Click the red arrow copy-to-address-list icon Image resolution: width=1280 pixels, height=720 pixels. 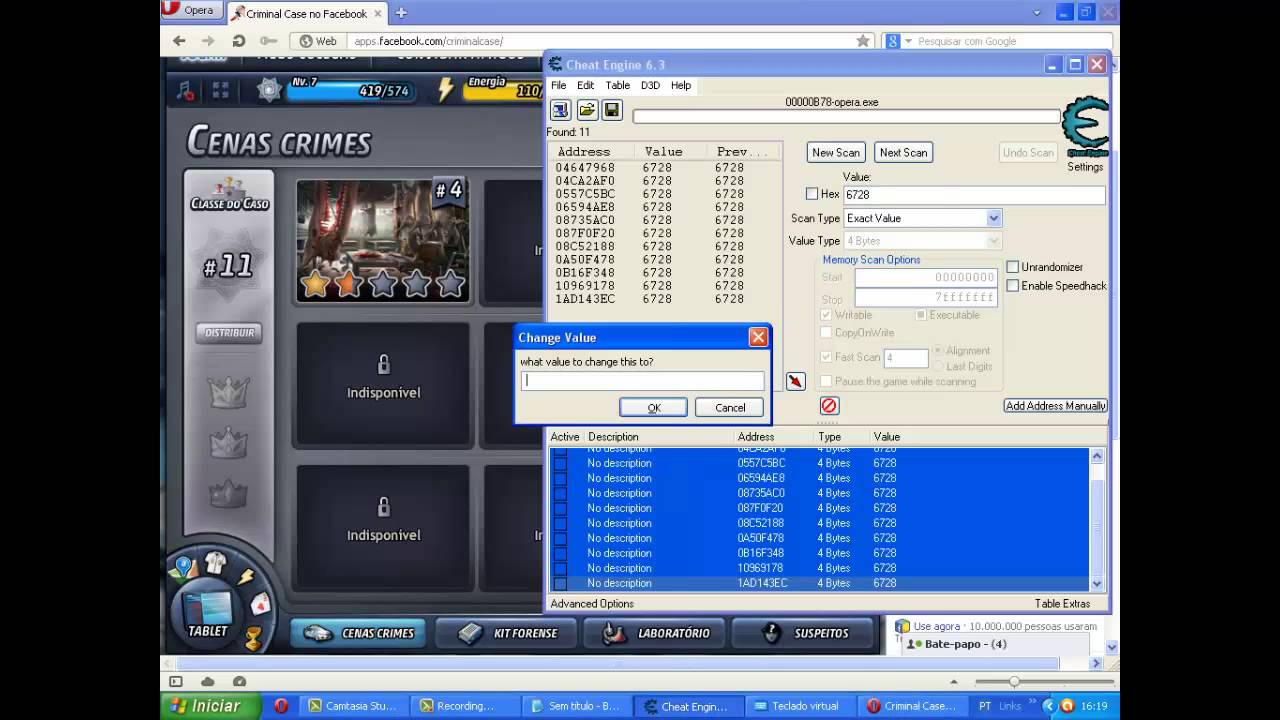(795, 381)
